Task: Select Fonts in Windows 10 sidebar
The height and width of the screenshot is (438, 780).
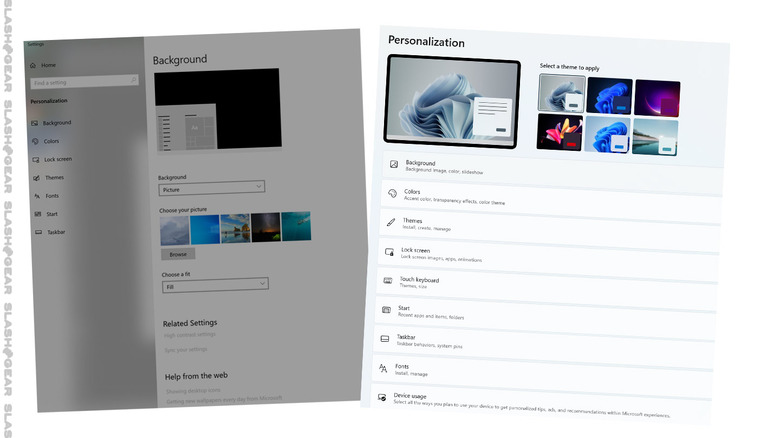Action: click(52, 196)
